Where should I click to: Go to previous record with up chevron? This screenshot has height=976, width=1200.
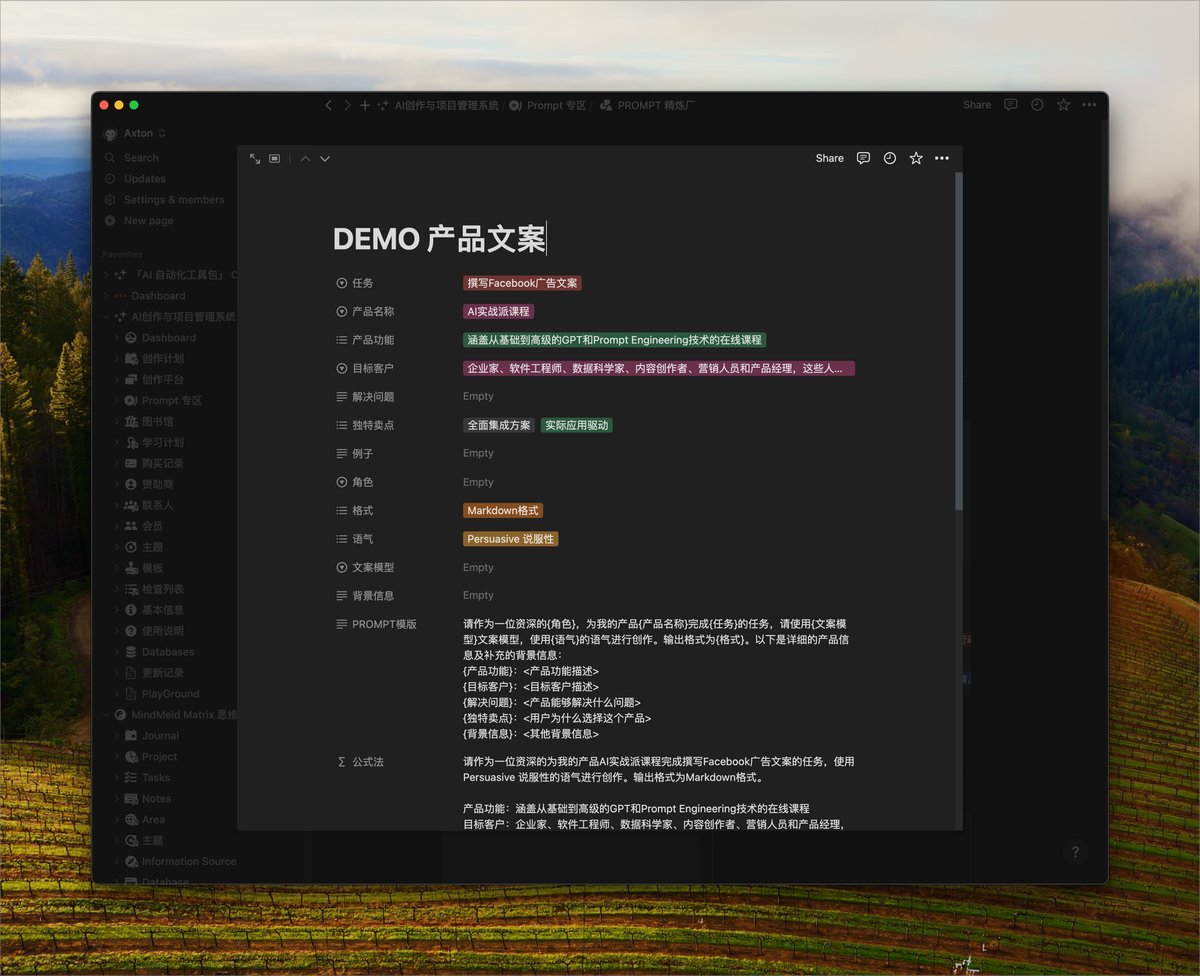tap(305, 159)
